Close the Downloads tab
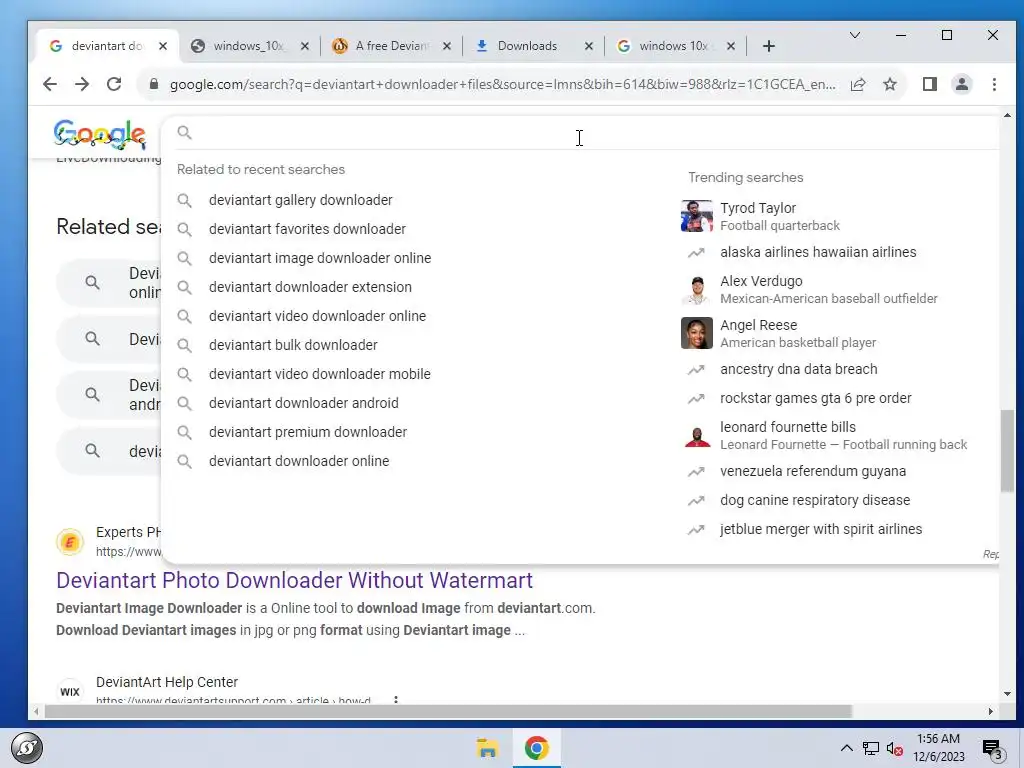This screenshot has height=768, width=1024. point(588,46)
